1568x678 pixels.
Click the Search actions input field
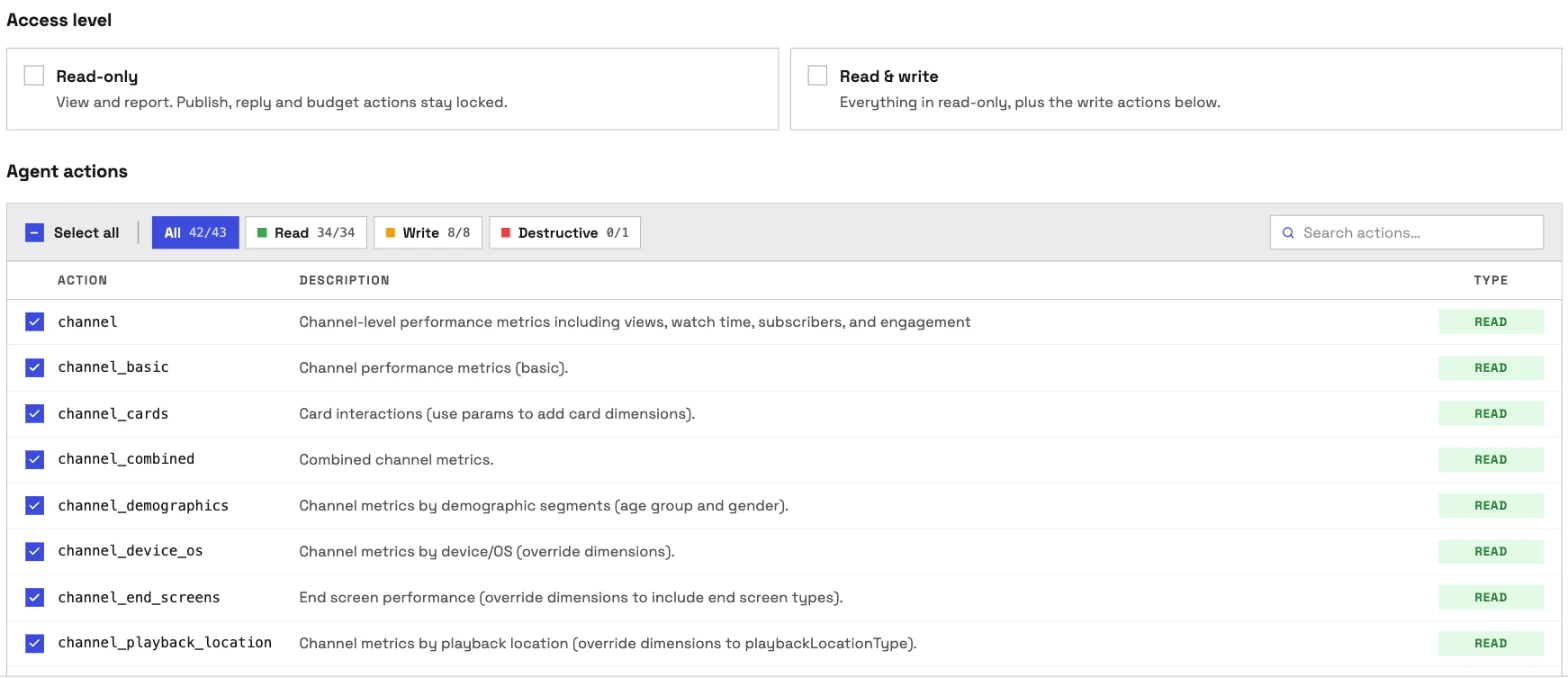(x=1406, y=233)
